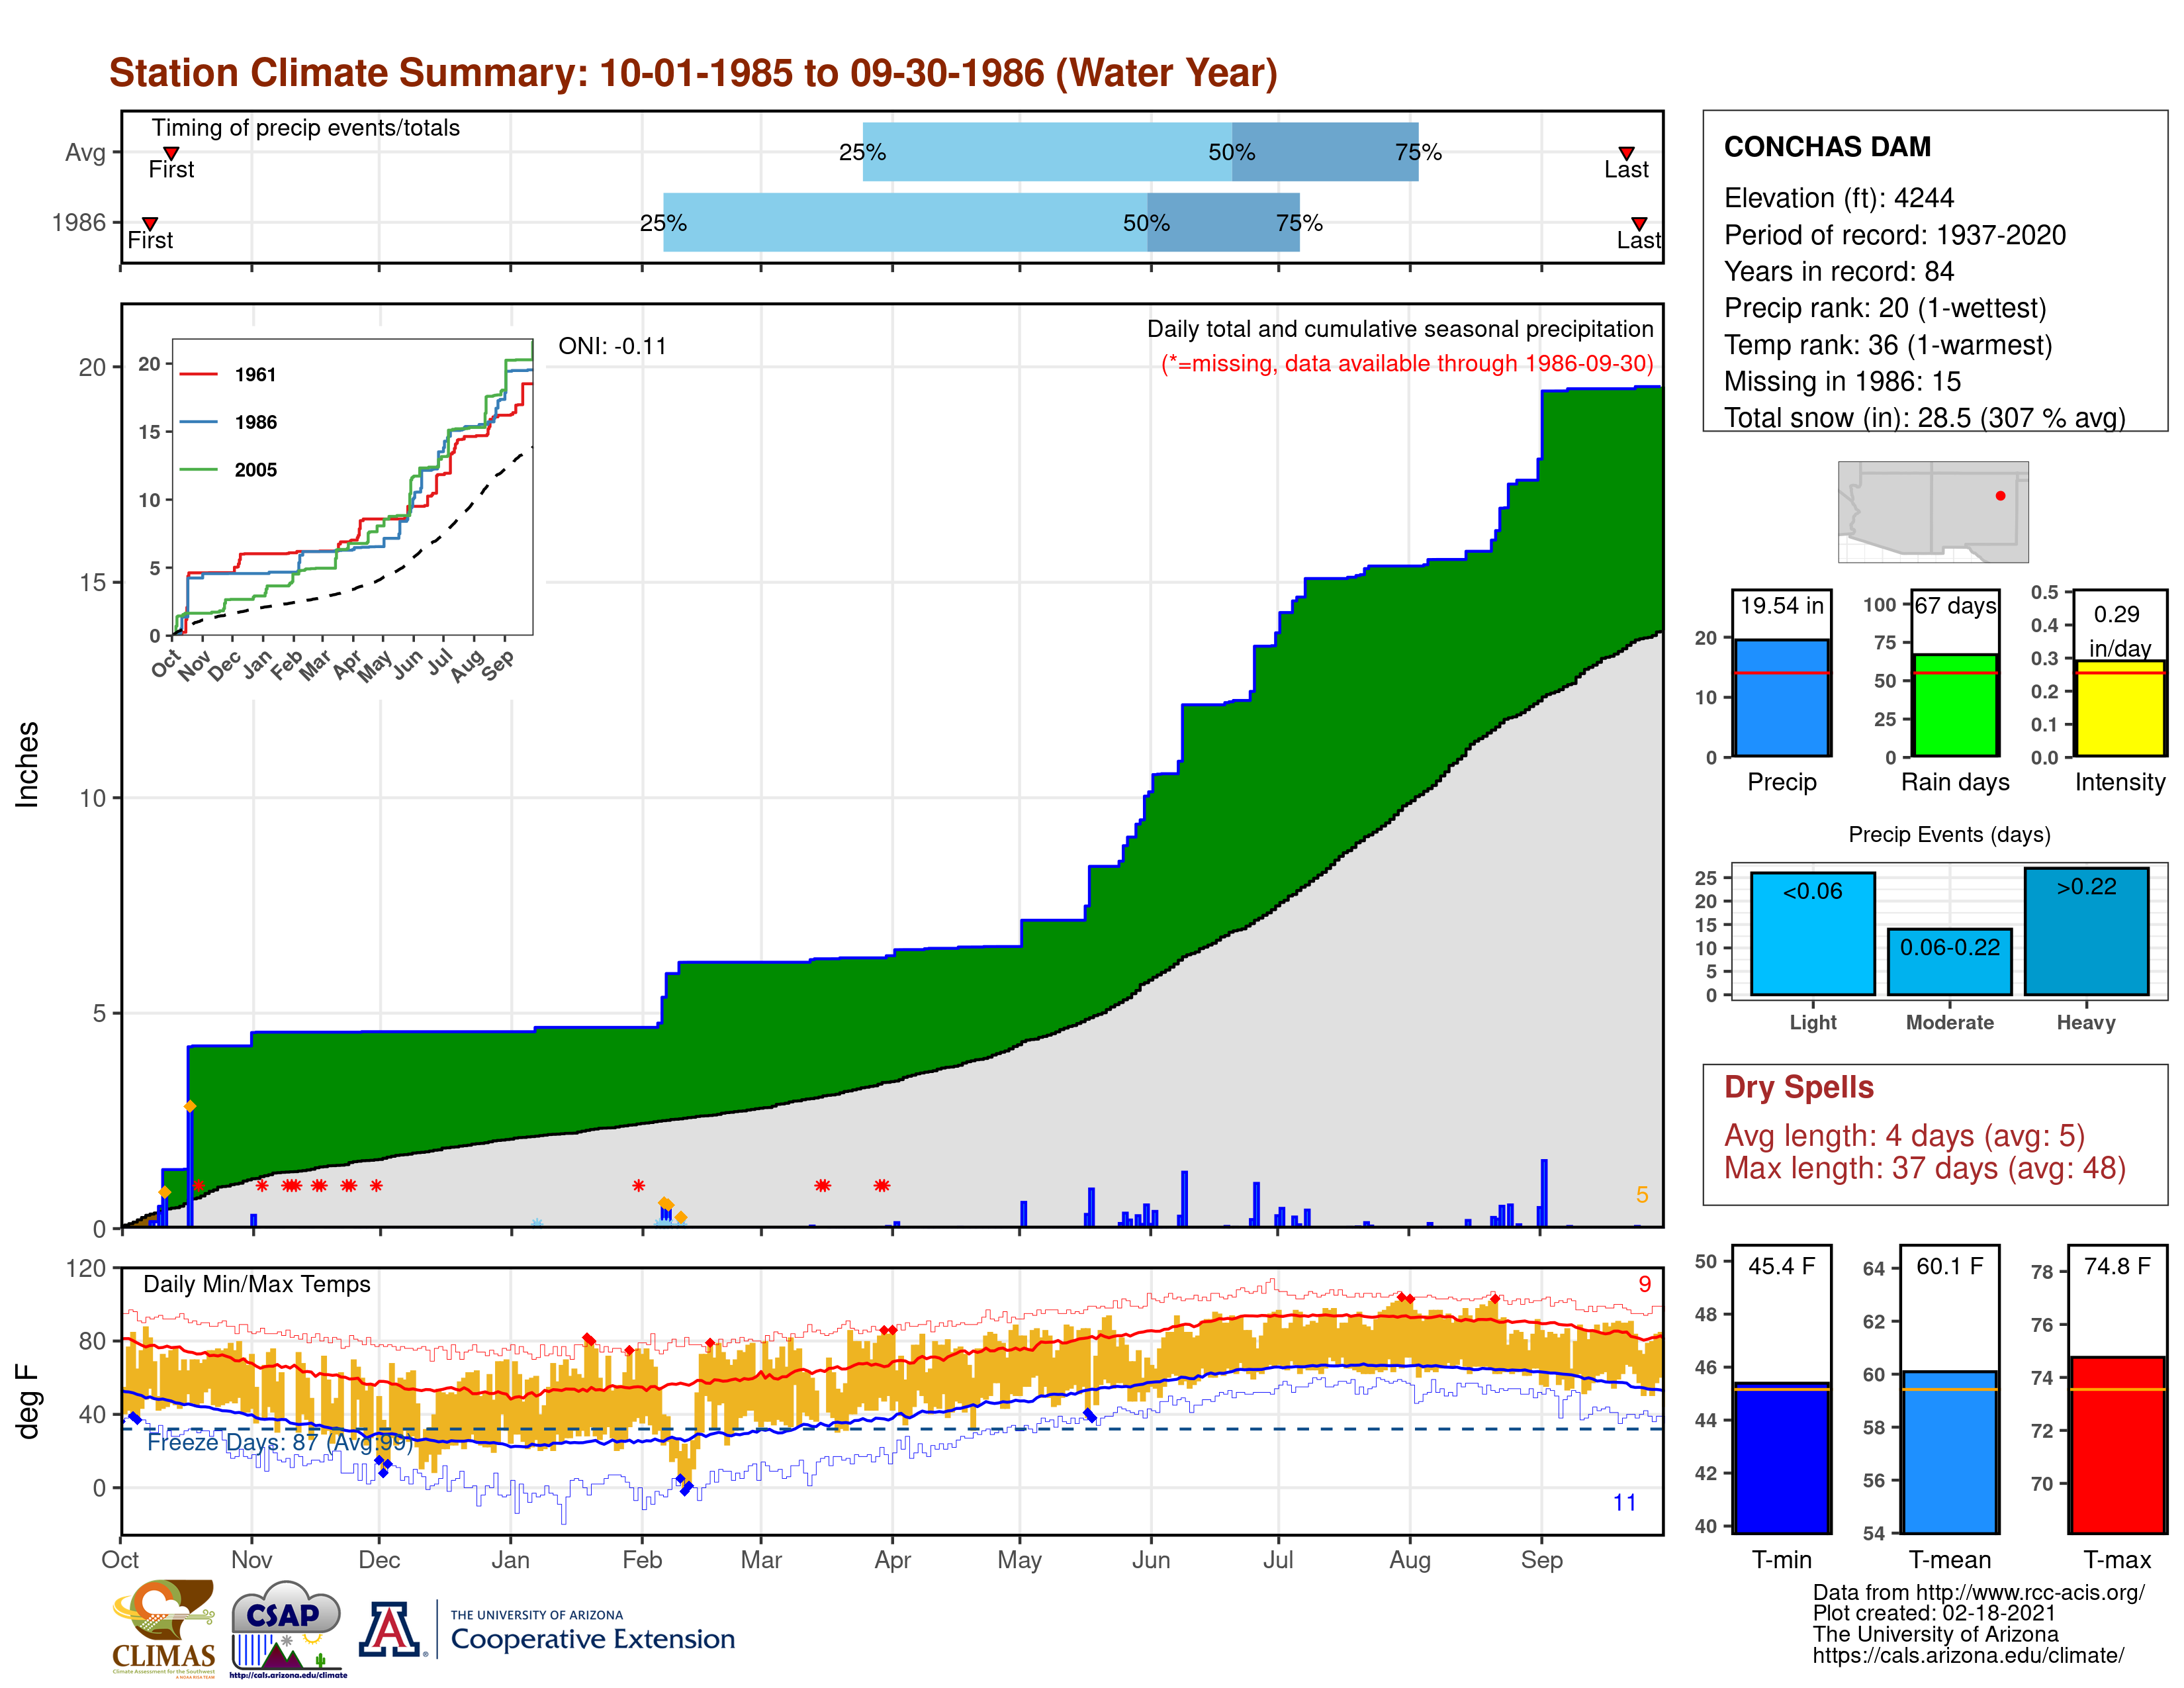The image size is (2184, 1688).
Task: Click 'Elevation (ft): 4244' text
Action: [1838, 198]
